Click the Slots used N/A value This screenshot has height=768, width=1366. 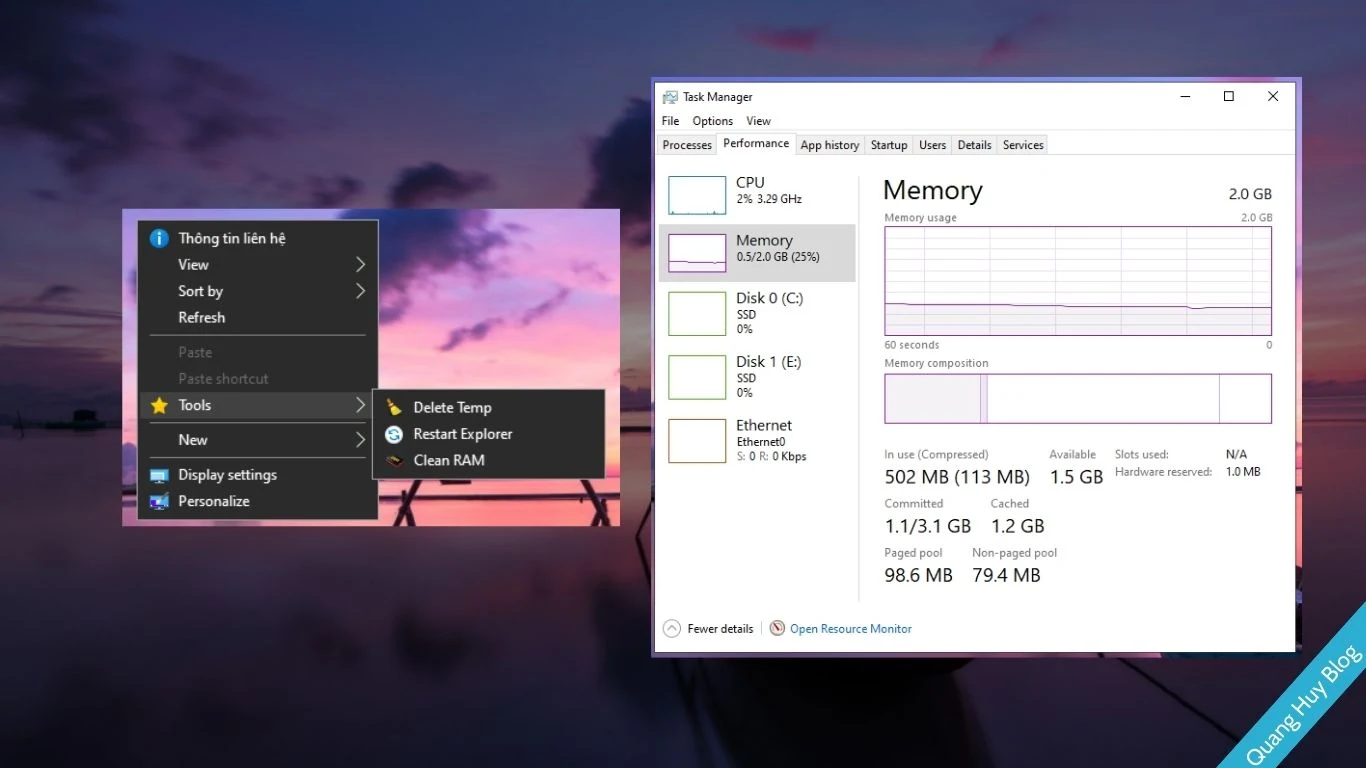click(x=1236, y=454)
